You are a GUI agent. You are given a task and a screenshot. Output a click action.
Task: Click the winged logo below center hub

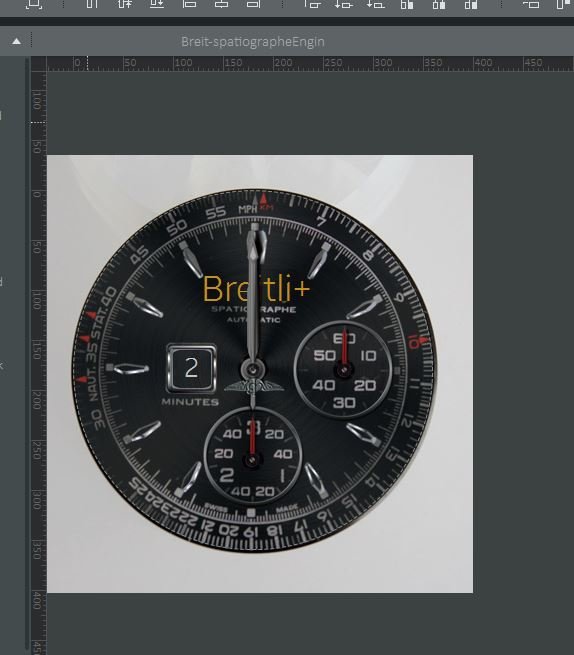254,387
